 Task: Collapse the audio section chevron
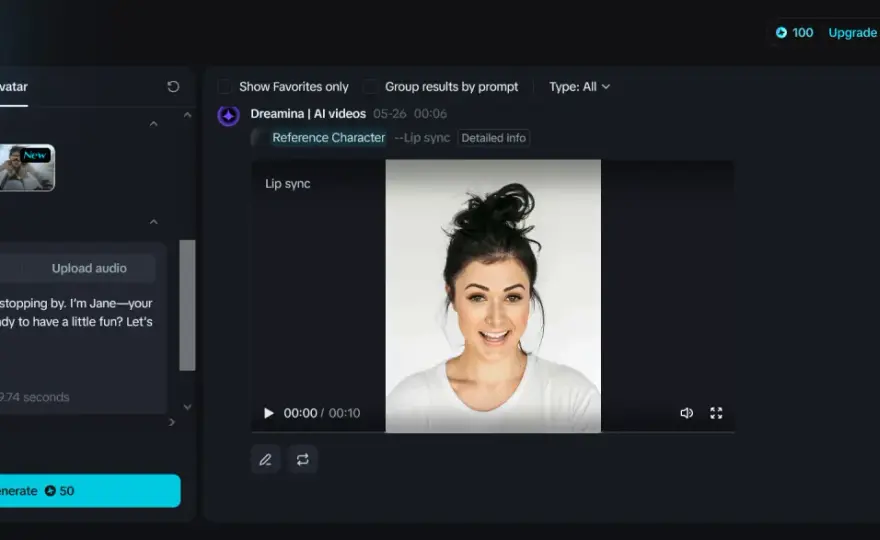pyautogui.click(x=154, y=222)
